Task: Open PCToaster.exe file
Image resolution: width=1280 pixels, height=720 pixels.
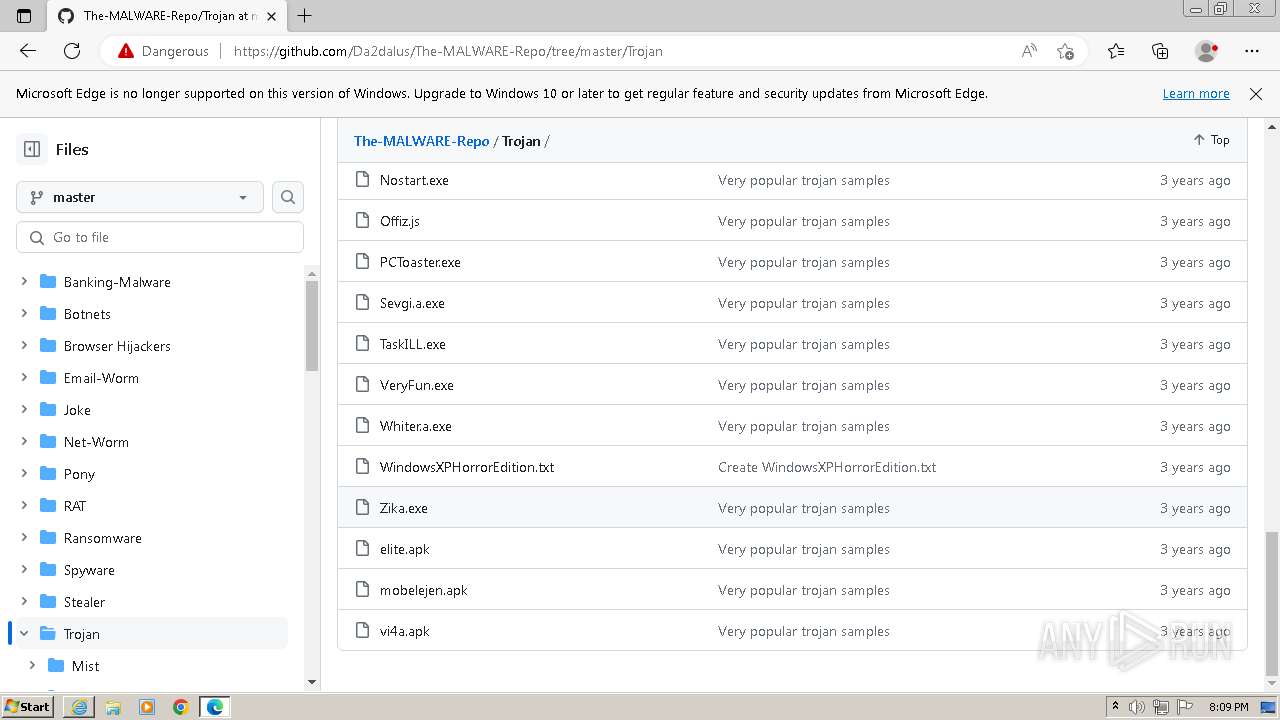Action: [420, 263]
